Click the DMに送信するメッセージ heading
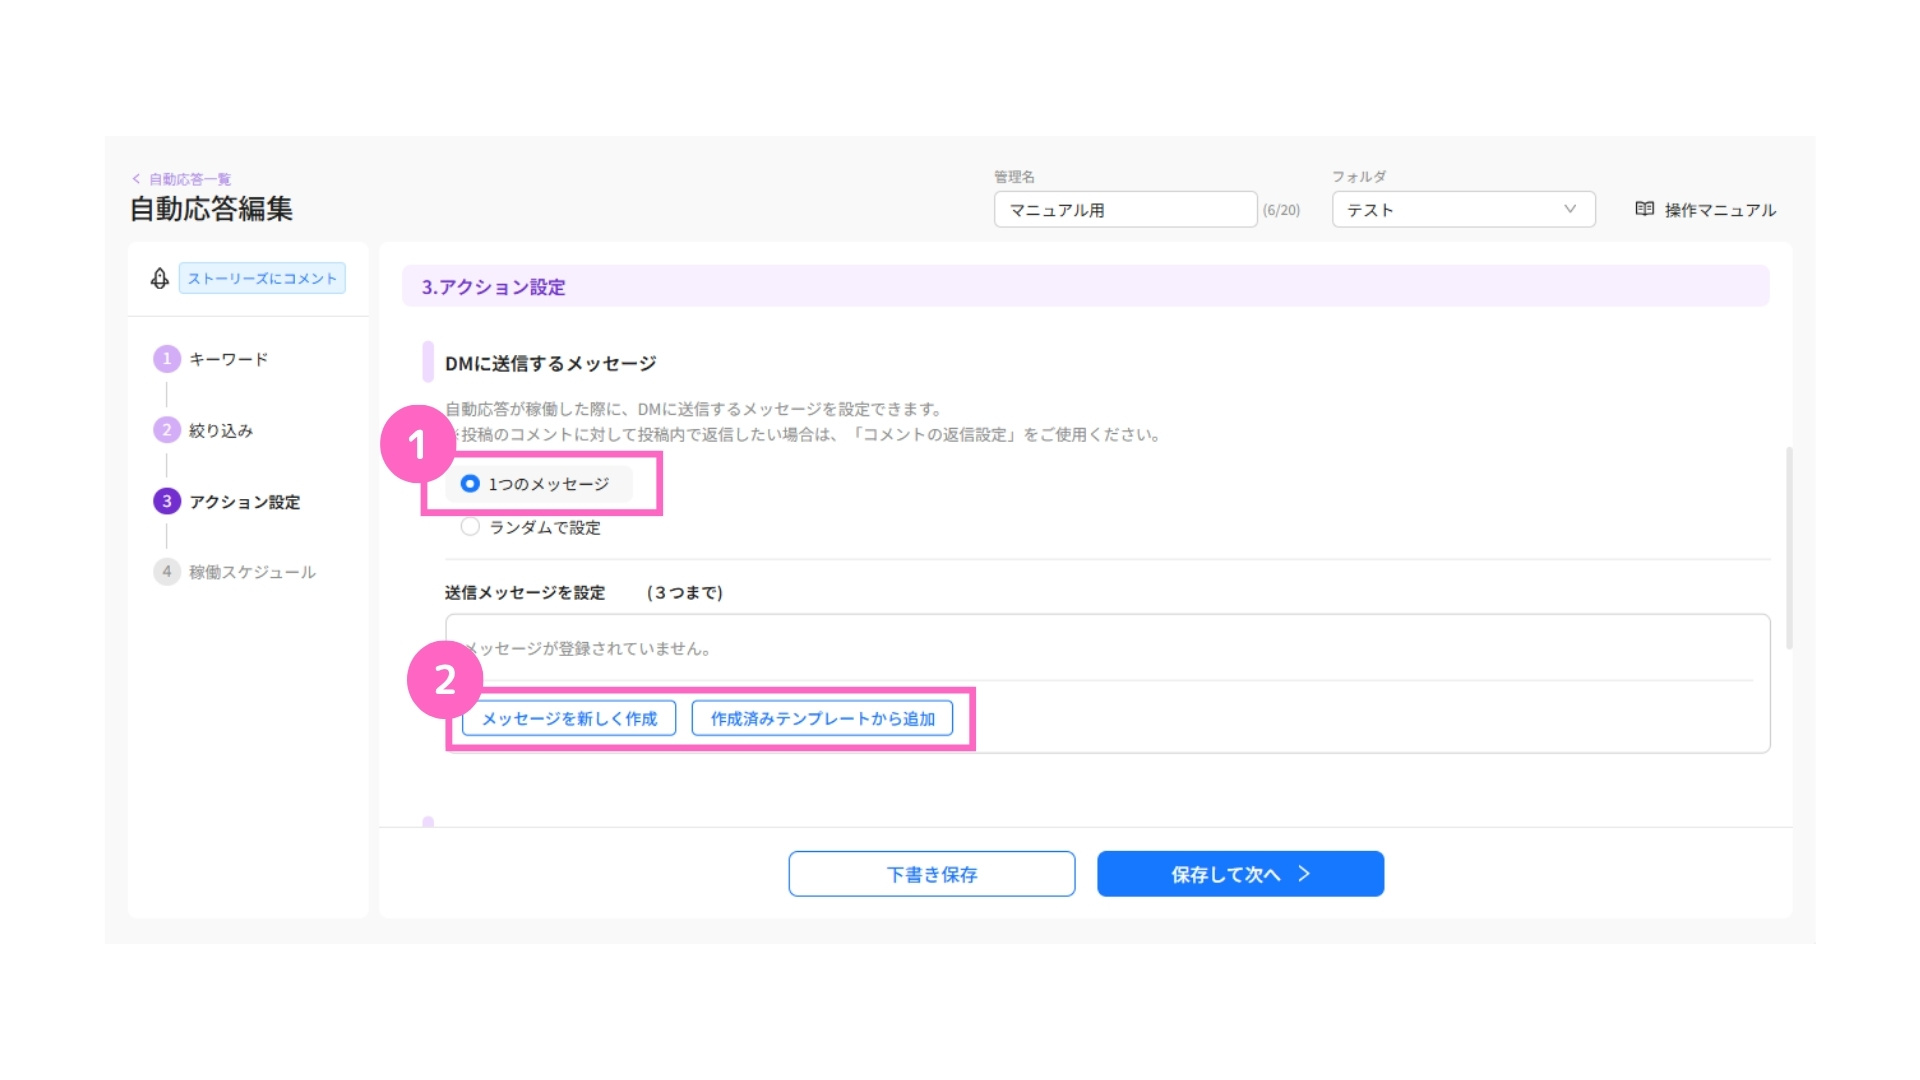 tap(550, 363)
